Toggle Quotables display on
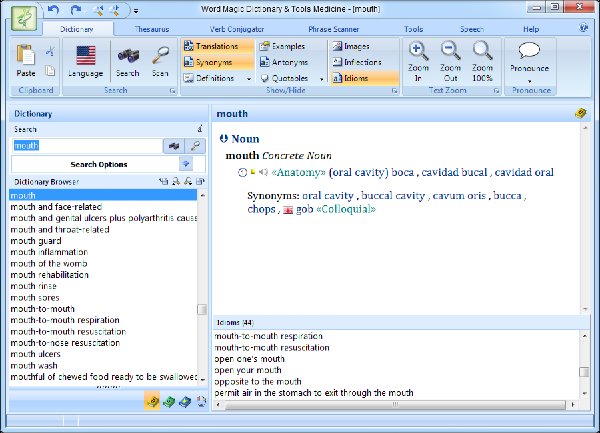600x433 pixels. [x=284, y=78]
